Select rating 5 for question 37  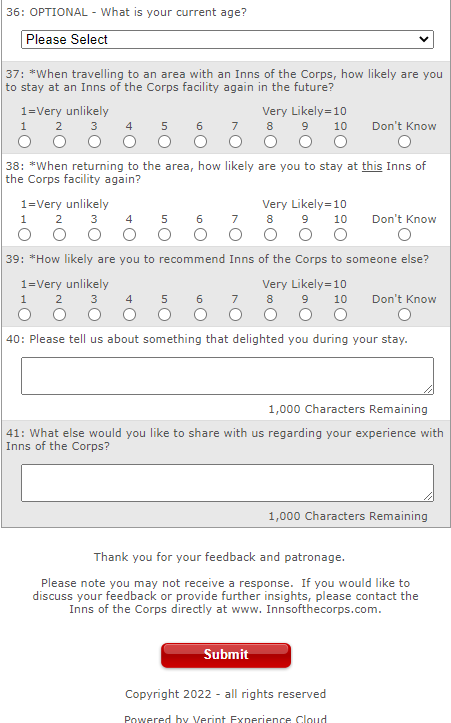pyautogui.click(x=165, y=142)
